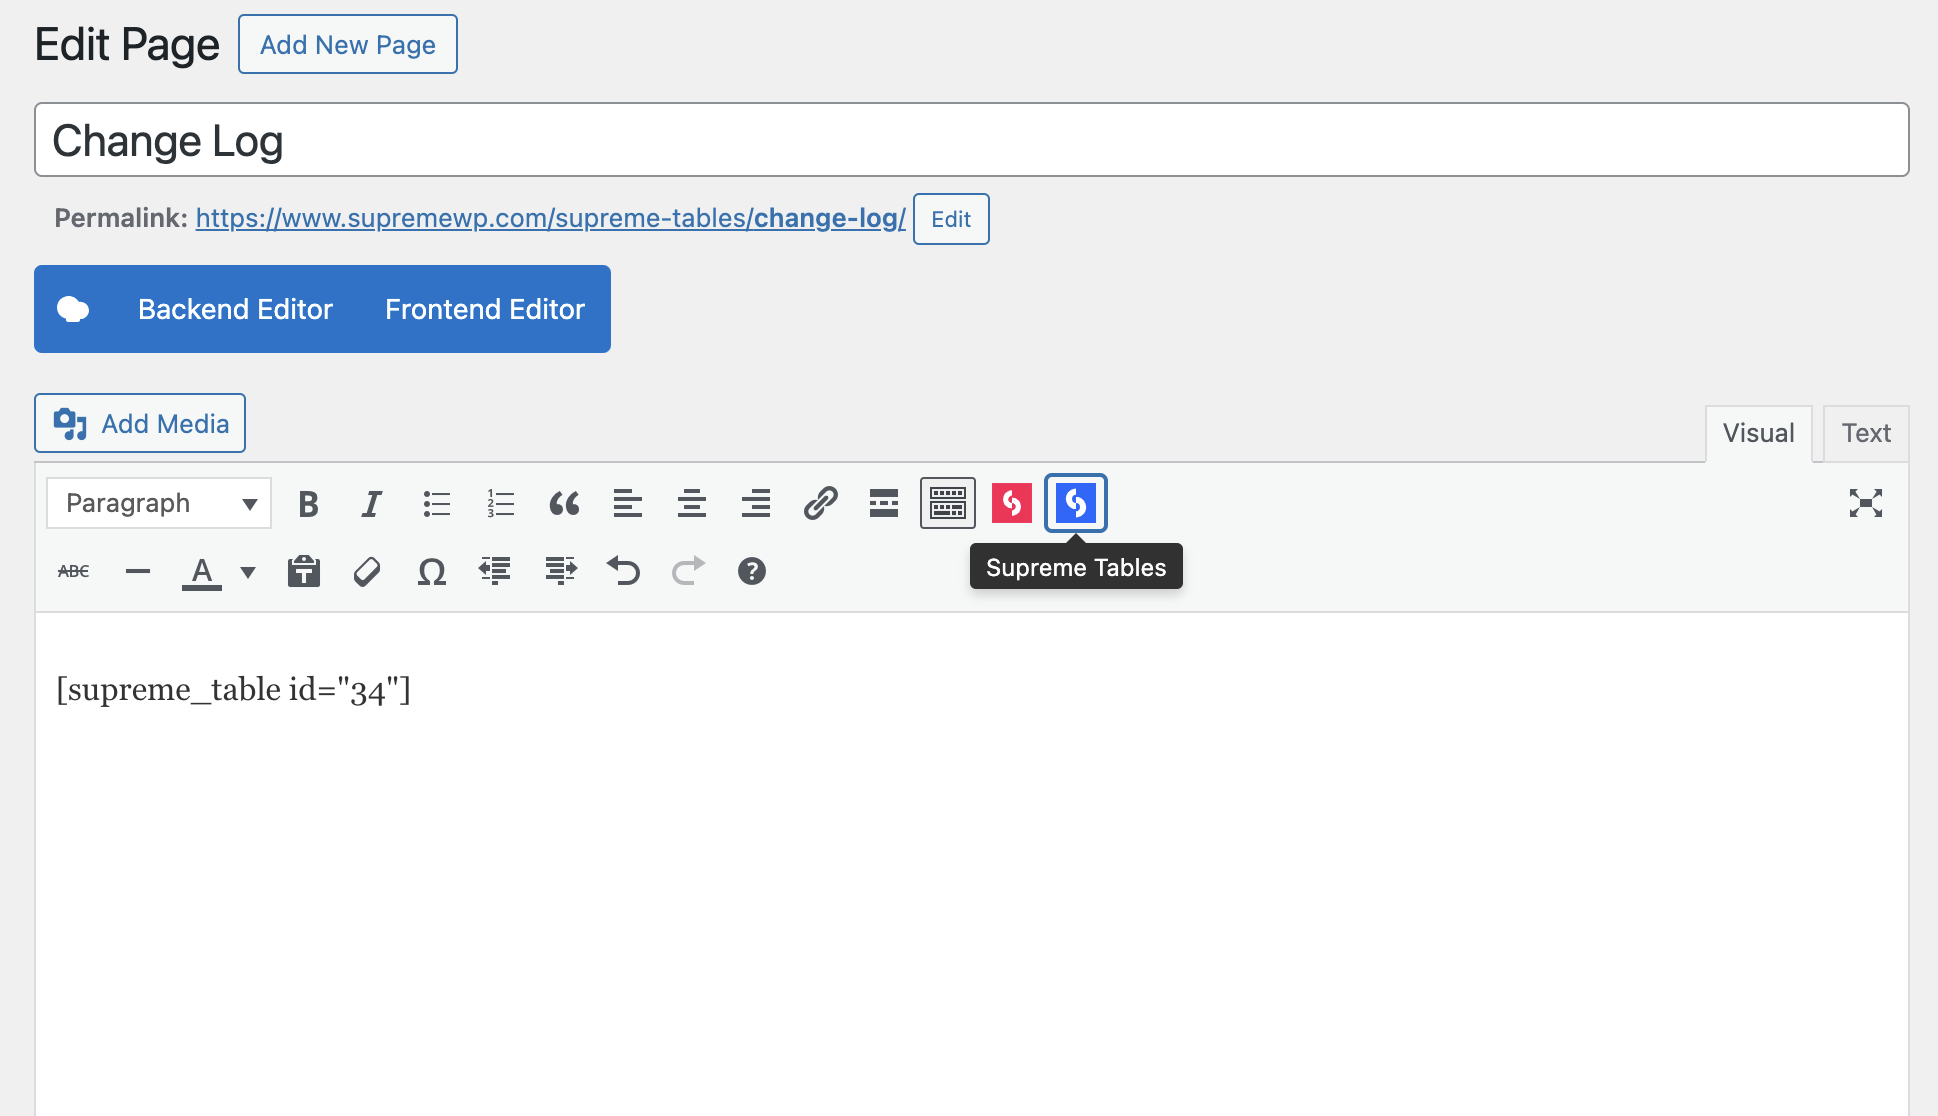The height and width of the screenshot is (1116, 1938).
Task: Click the red Supreme shortcode icon
Action: tap(1011, 503)
